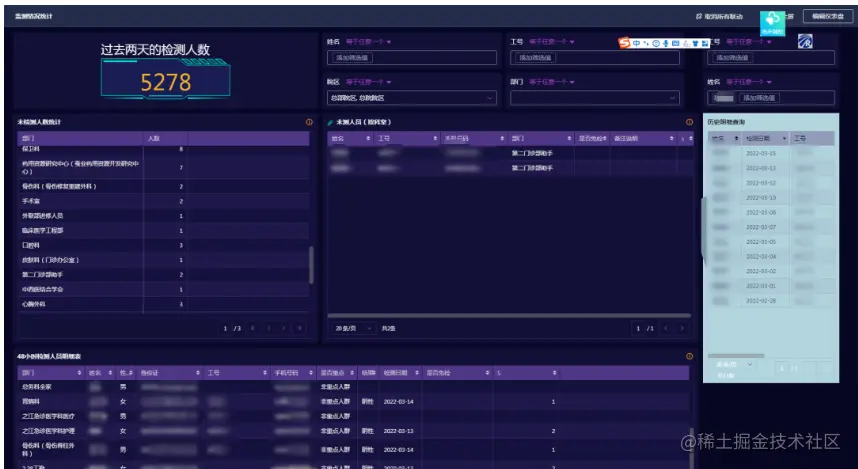Click the orange info icon in 未检测人数统计 panel
858x469 pixels.
click(x=309, y=122)
